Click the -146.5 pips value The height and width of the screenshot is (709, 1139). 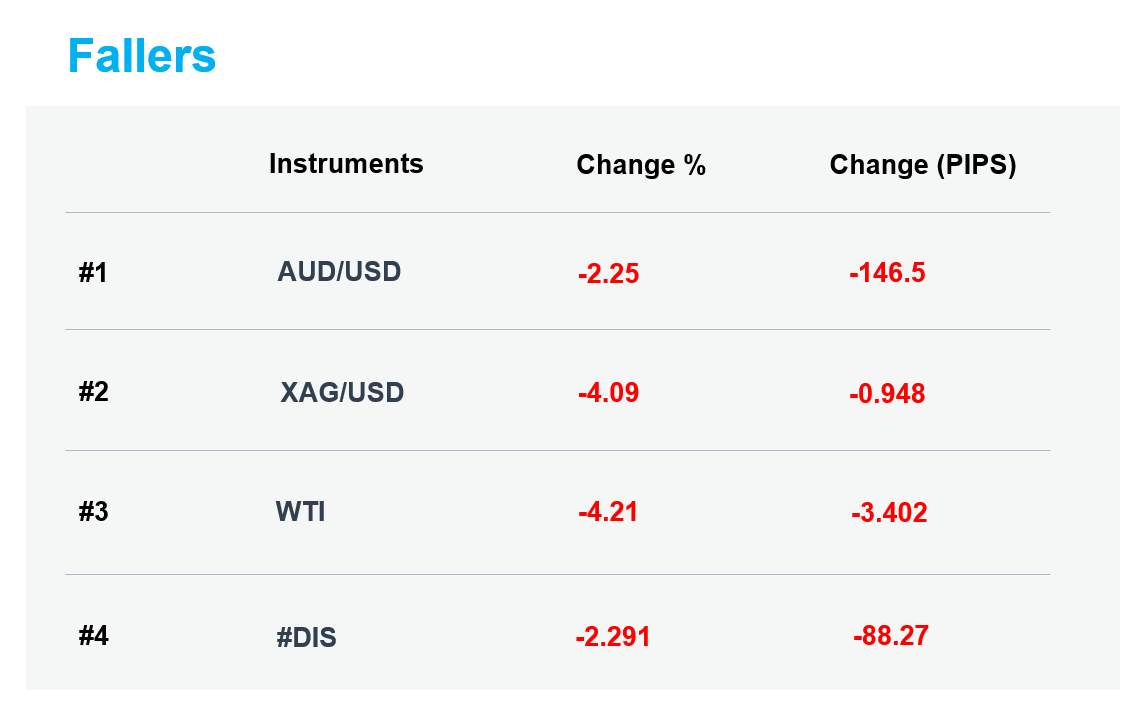(x=888, y=272)
